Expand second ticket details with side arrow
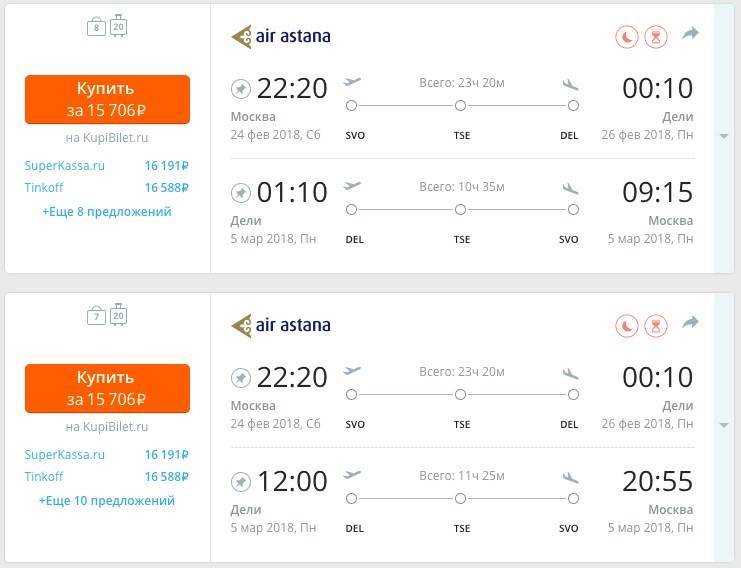 point(724,425)
